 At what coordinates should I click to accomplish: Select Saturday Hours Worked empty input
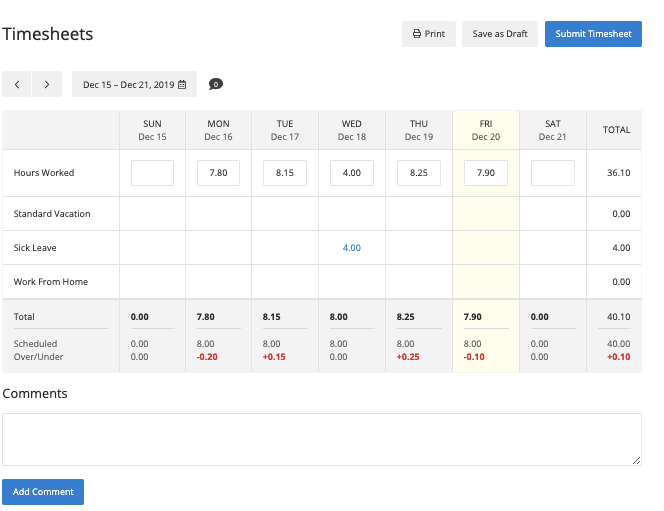[553, 173]
